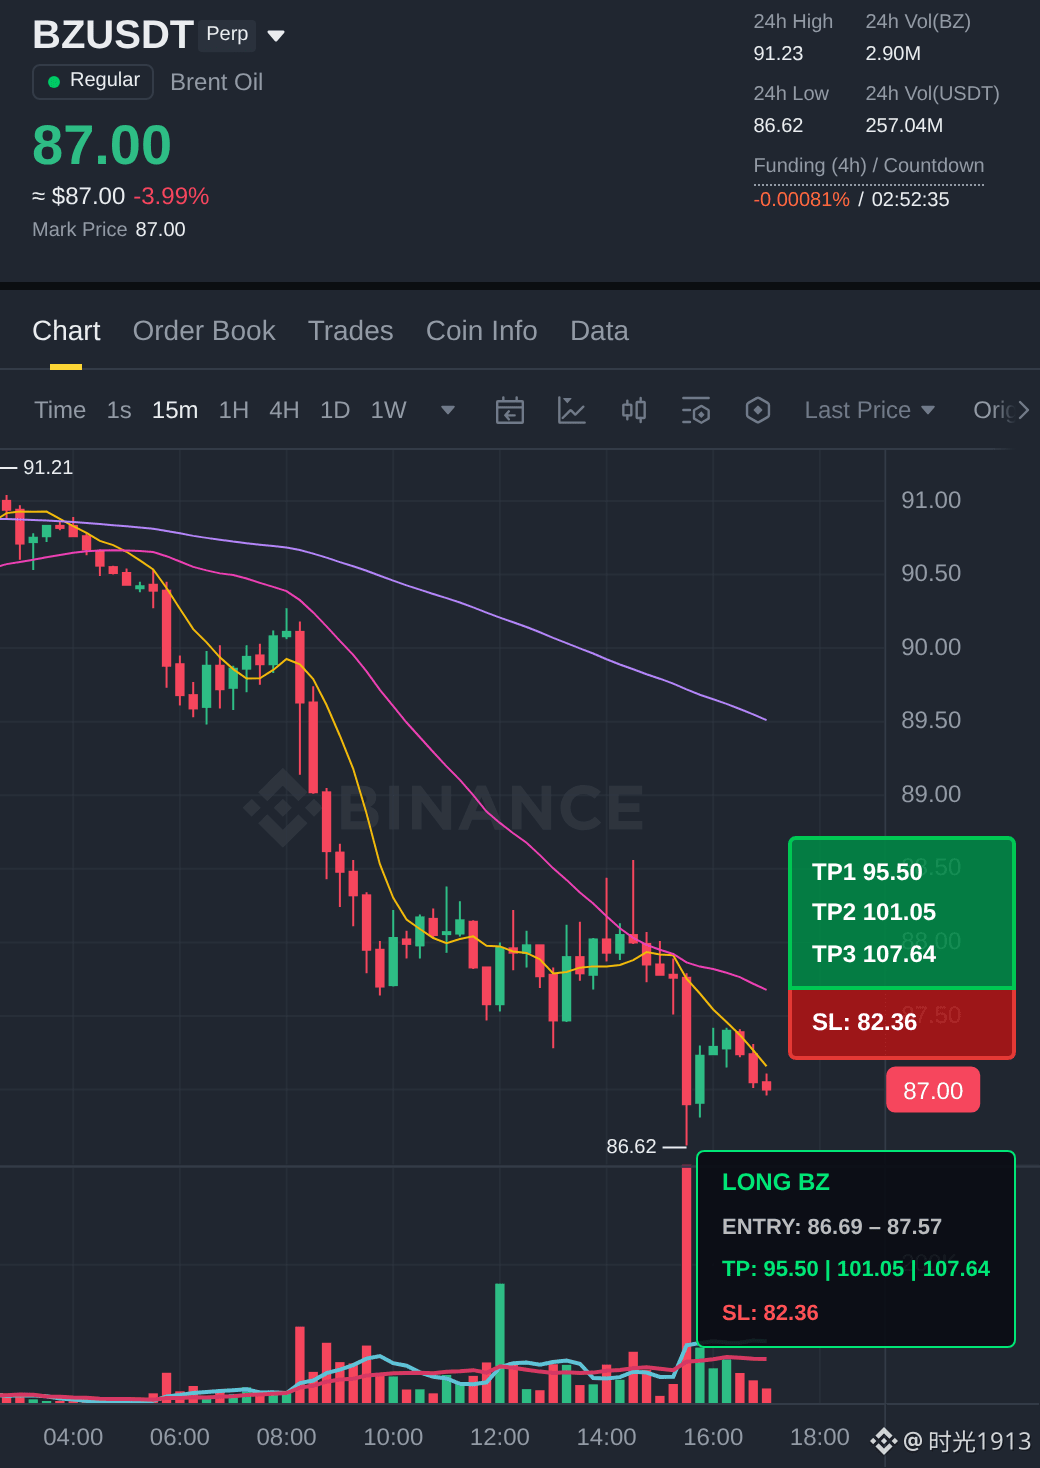This screenshot has height=1468, width=1040.
Task: Select the Time interval option
Action: (60, 410)
